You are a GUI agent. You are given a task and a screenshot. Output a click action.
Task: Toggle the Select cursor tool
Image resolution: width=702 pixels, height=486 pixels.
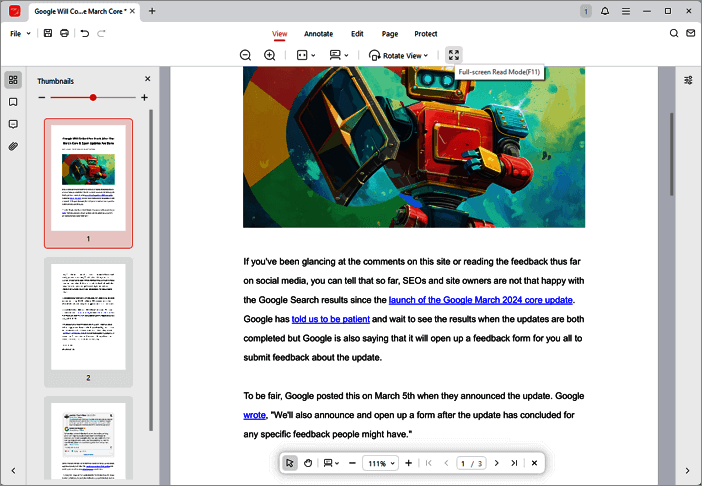coord(289,463)
